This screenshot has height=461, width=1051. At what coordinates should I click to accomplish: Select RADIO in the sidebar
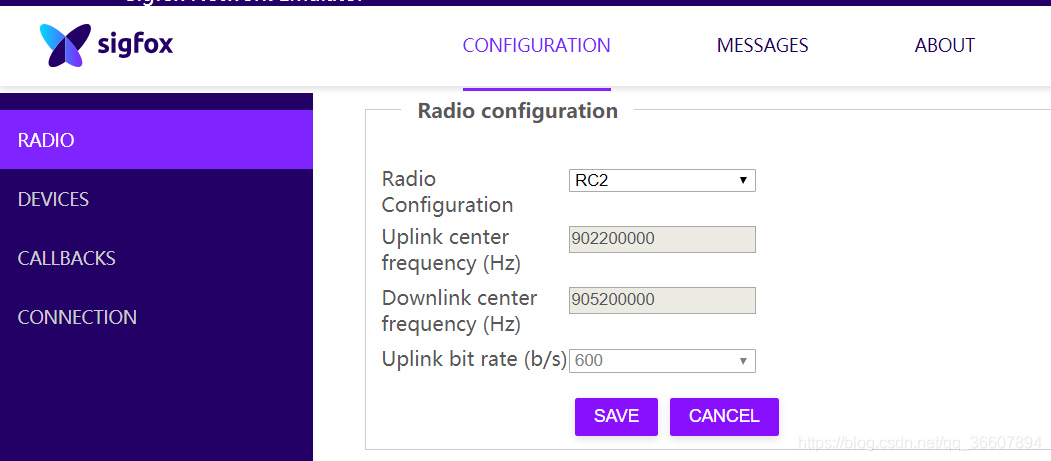[x=156, y=139]
